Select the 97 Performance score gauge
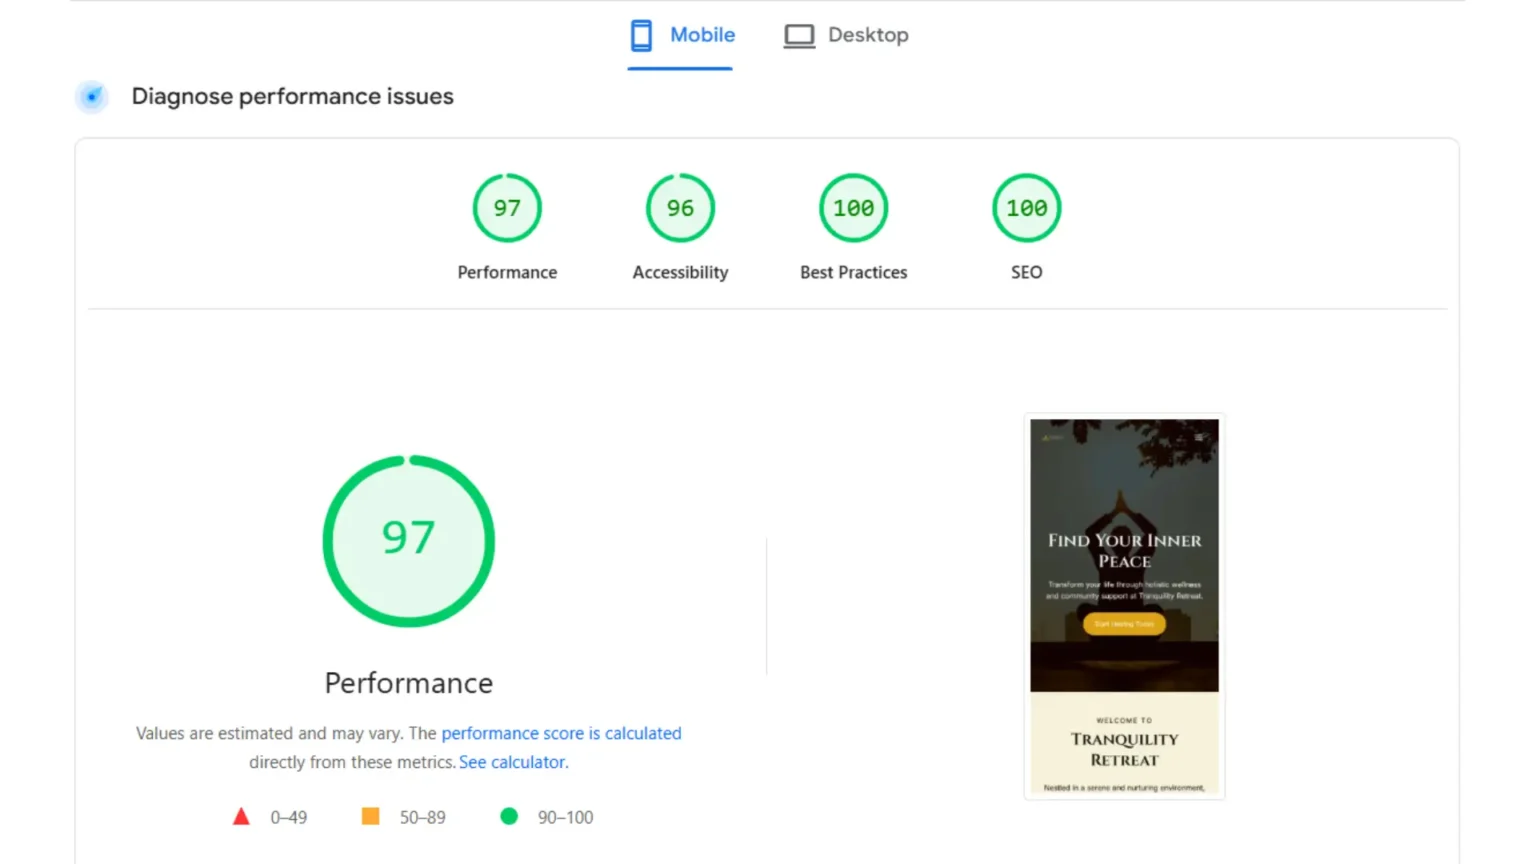 click(507, 208)
